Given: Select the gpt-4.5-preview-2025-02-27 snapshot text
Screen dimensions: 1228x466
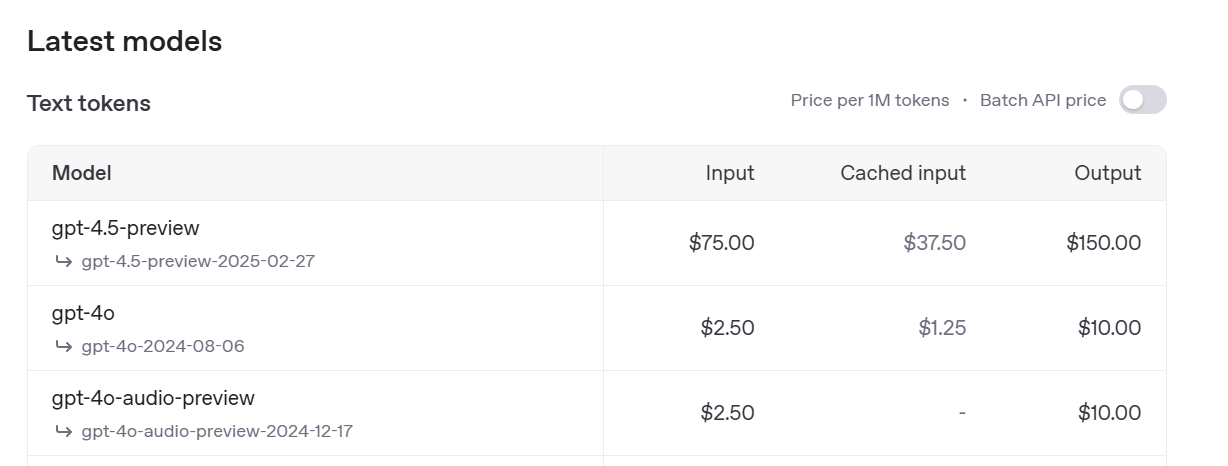Looking at the screenshot, I should coord(199,262).
